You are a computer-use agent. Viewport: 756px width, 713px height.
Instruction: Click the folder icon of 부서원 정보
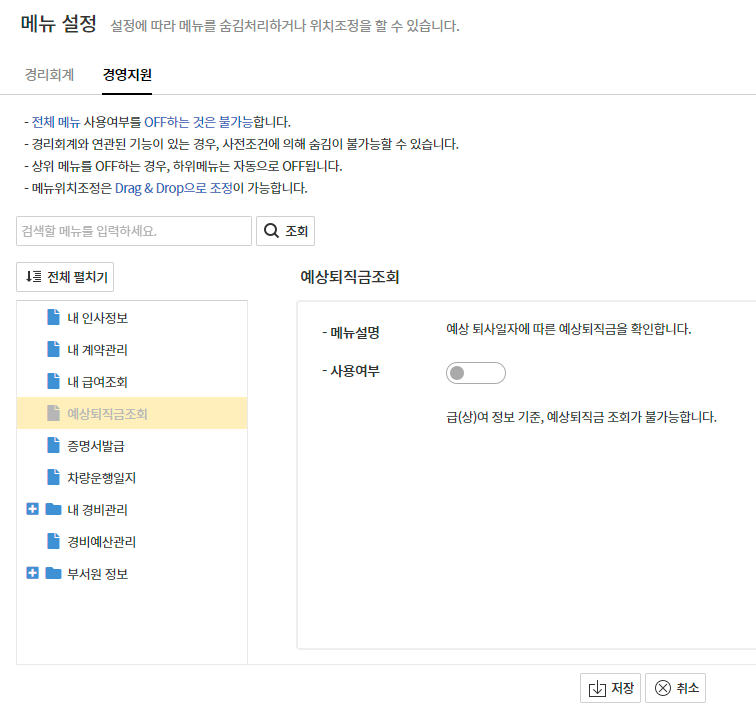point(53,574)
